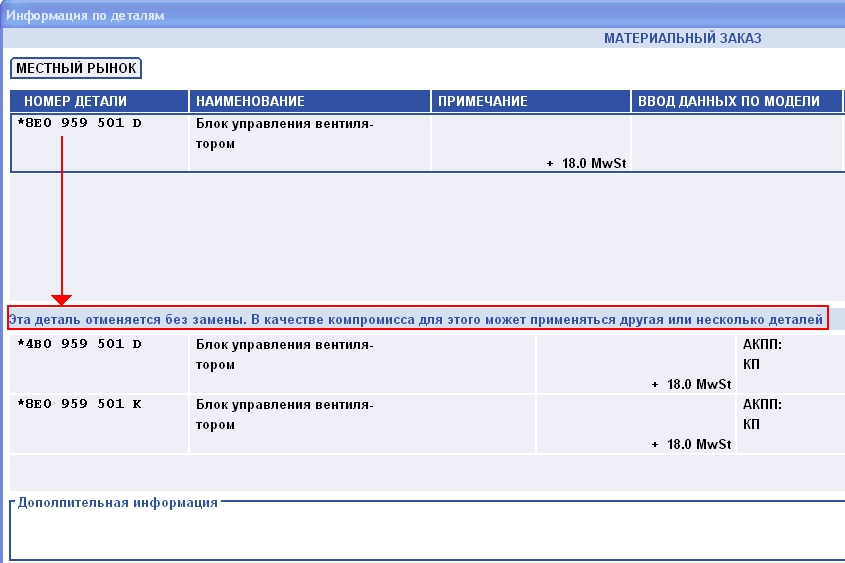845x563 pixels.
Task: Click the blue notice about the cancelled part
Action: [x=416, y=320]
